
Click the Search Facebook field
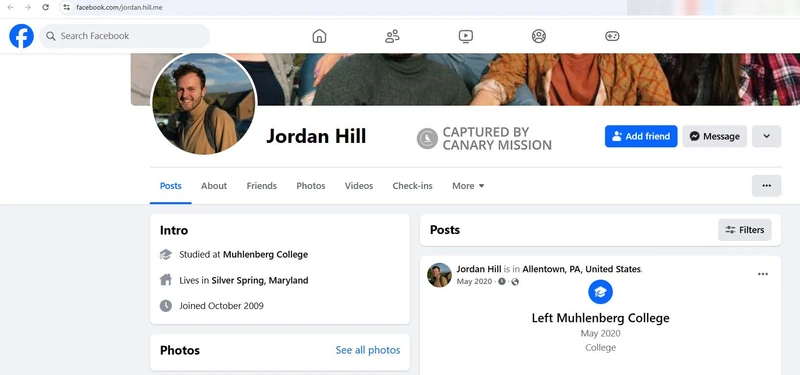pos(124,36)
